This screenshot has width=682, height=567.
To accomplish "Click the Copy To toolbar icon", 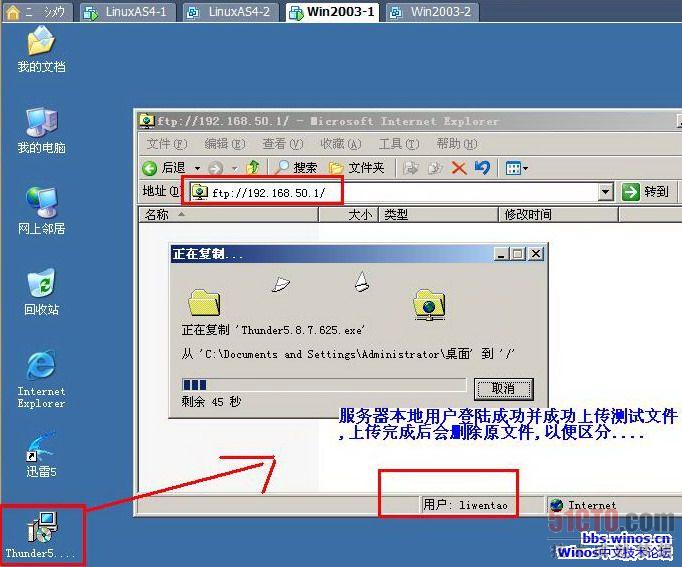I will [x=435, y=168].
